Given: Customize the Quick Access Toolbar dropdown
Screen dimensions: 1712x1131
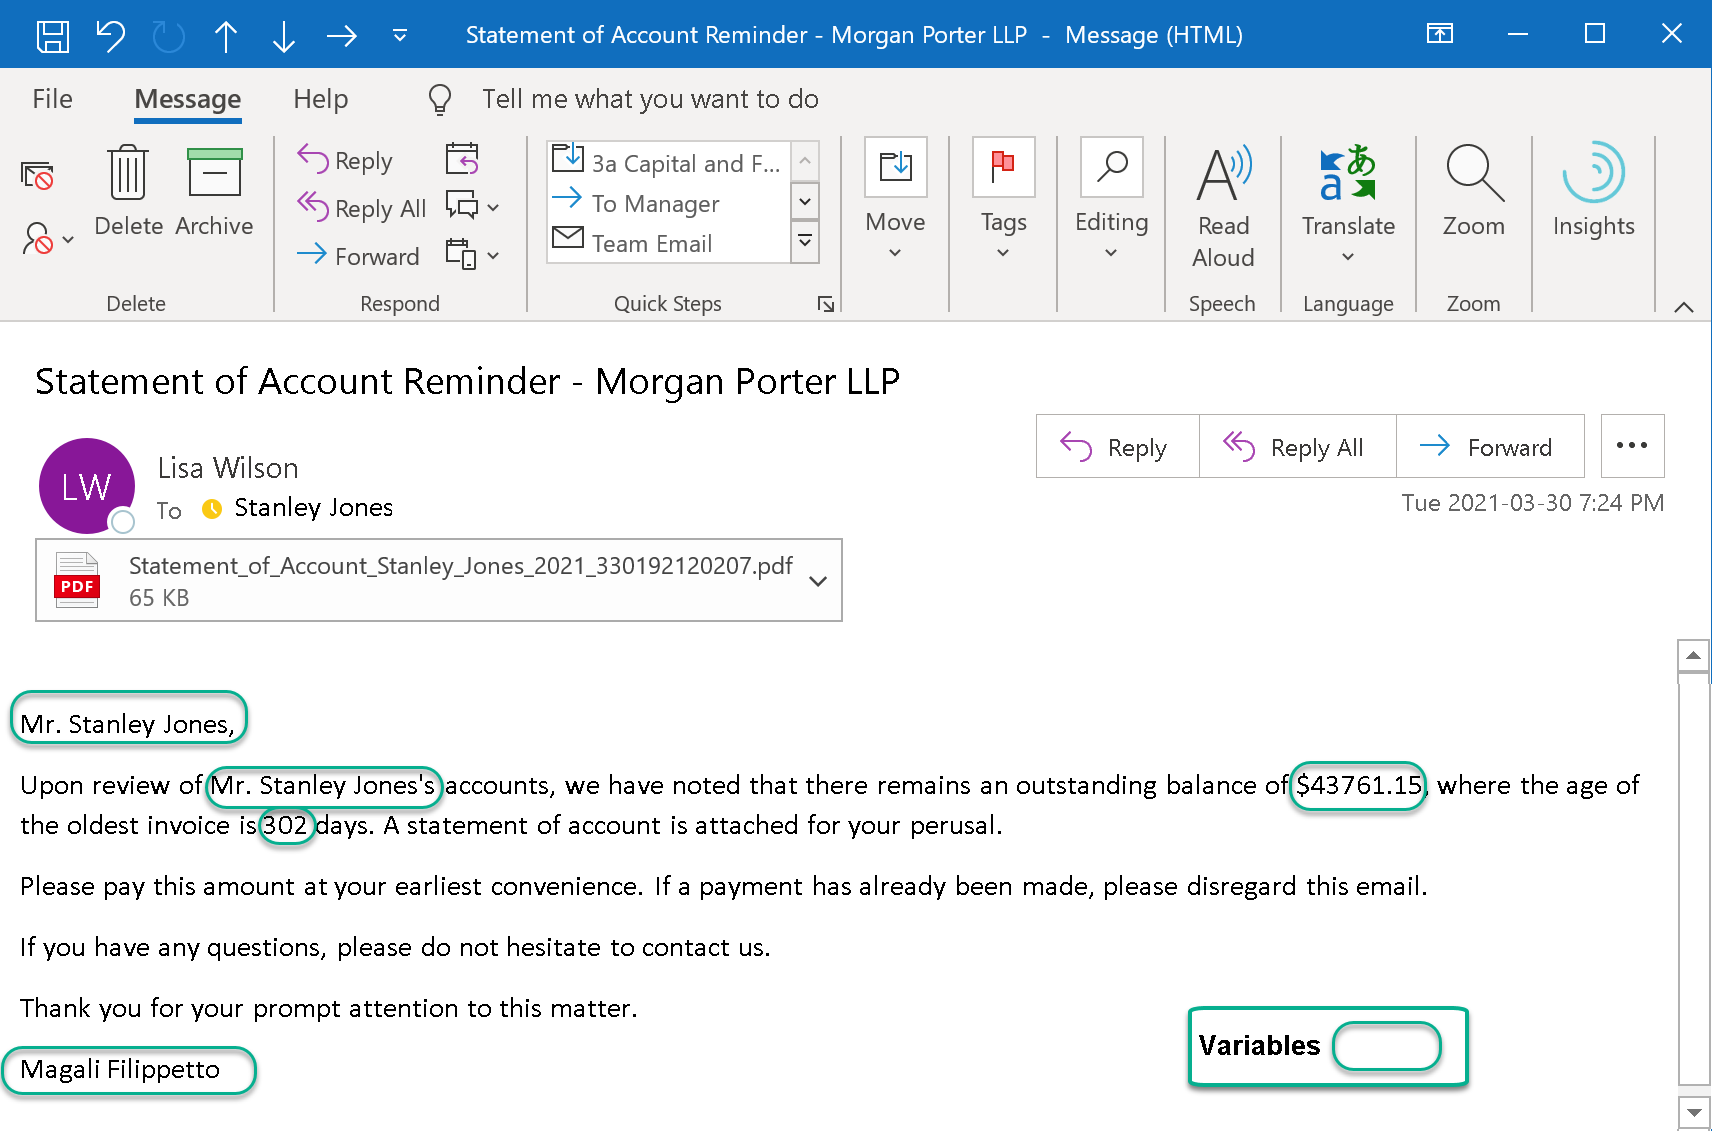Looking at the screenshot, I should [400, 36].
